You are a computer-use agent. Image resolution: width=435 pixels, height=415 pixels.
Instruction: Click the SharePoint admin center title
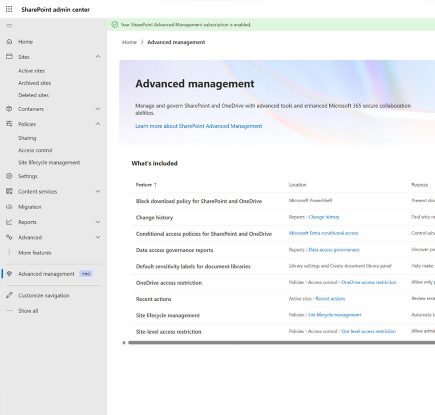pos(55,10)
